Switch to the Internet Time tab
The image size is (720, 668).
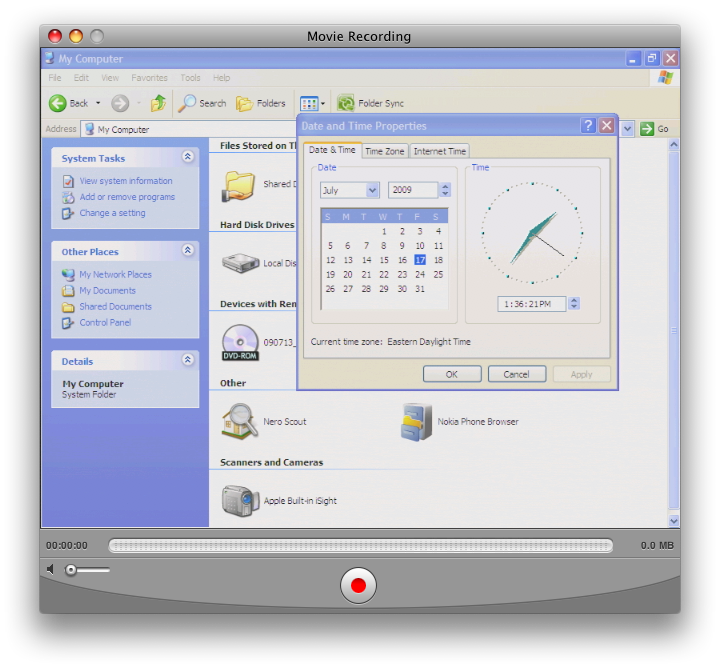point(439,151)
